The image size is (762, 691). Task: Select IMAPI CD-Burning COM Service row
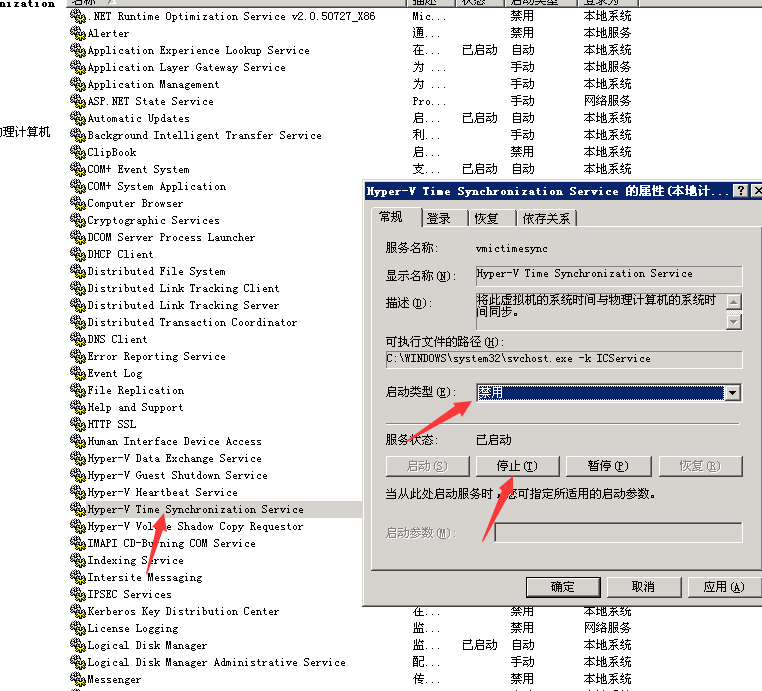pyautogui.click(x=172, y=543)
